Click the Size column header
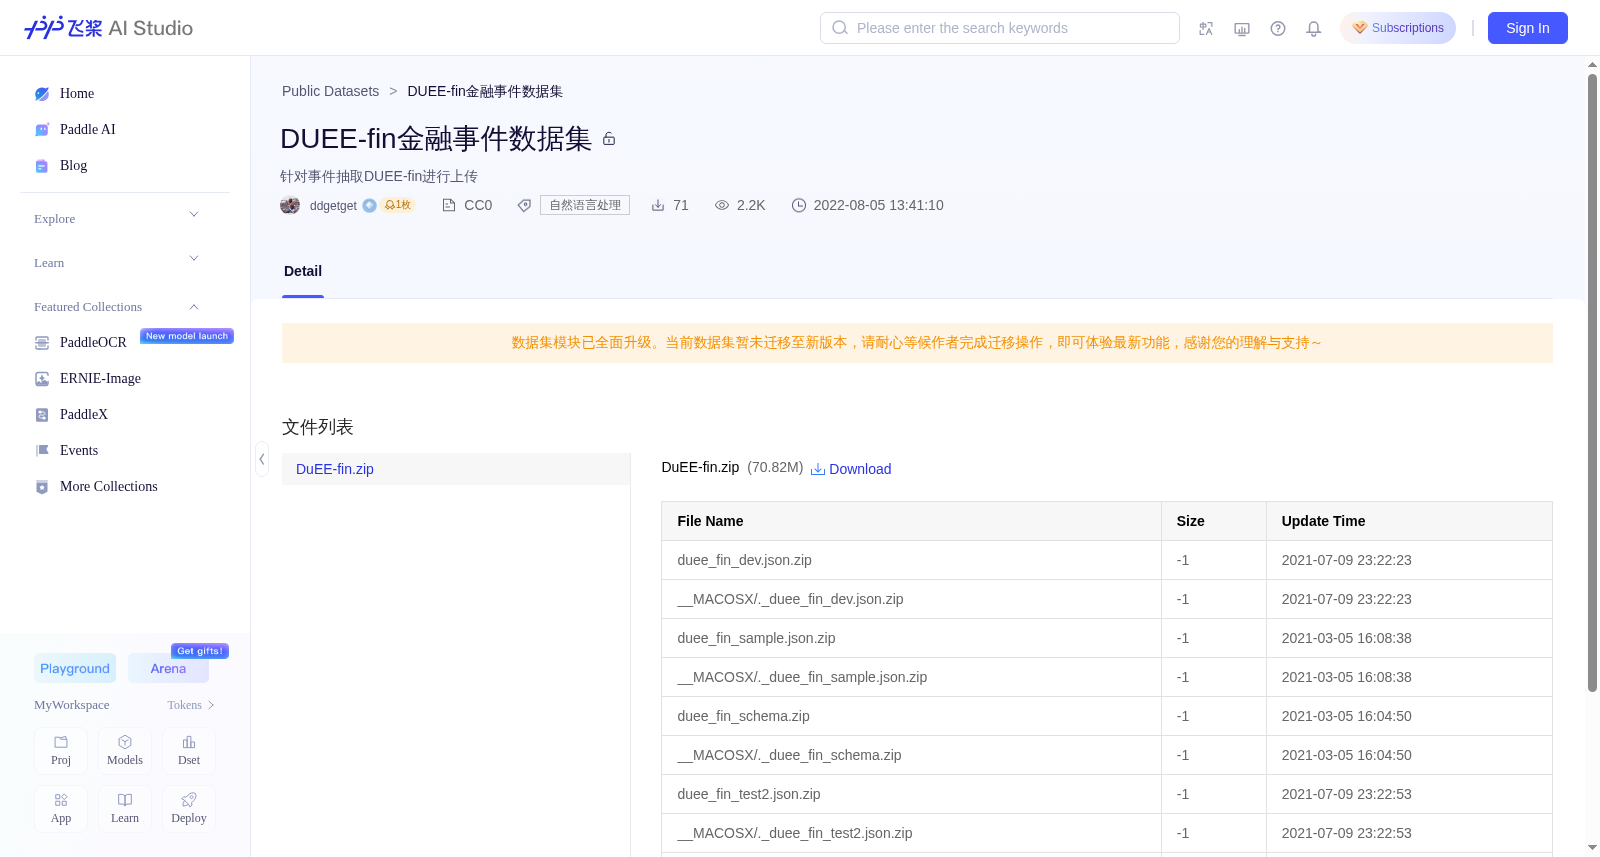 (x=1214, y=521)
